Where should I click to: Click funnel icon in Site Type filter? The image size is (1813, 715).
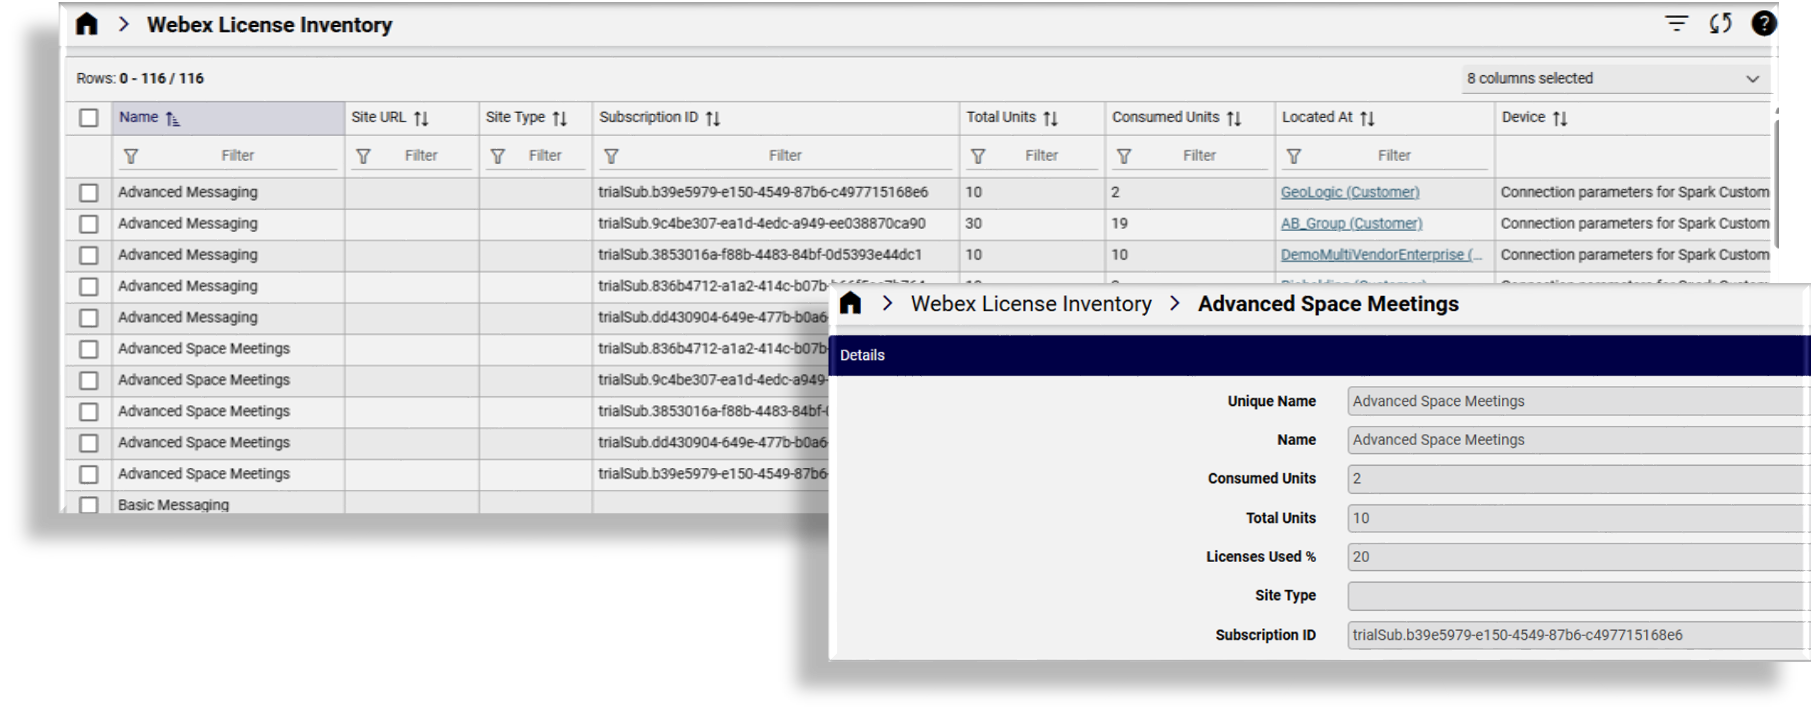497,156
